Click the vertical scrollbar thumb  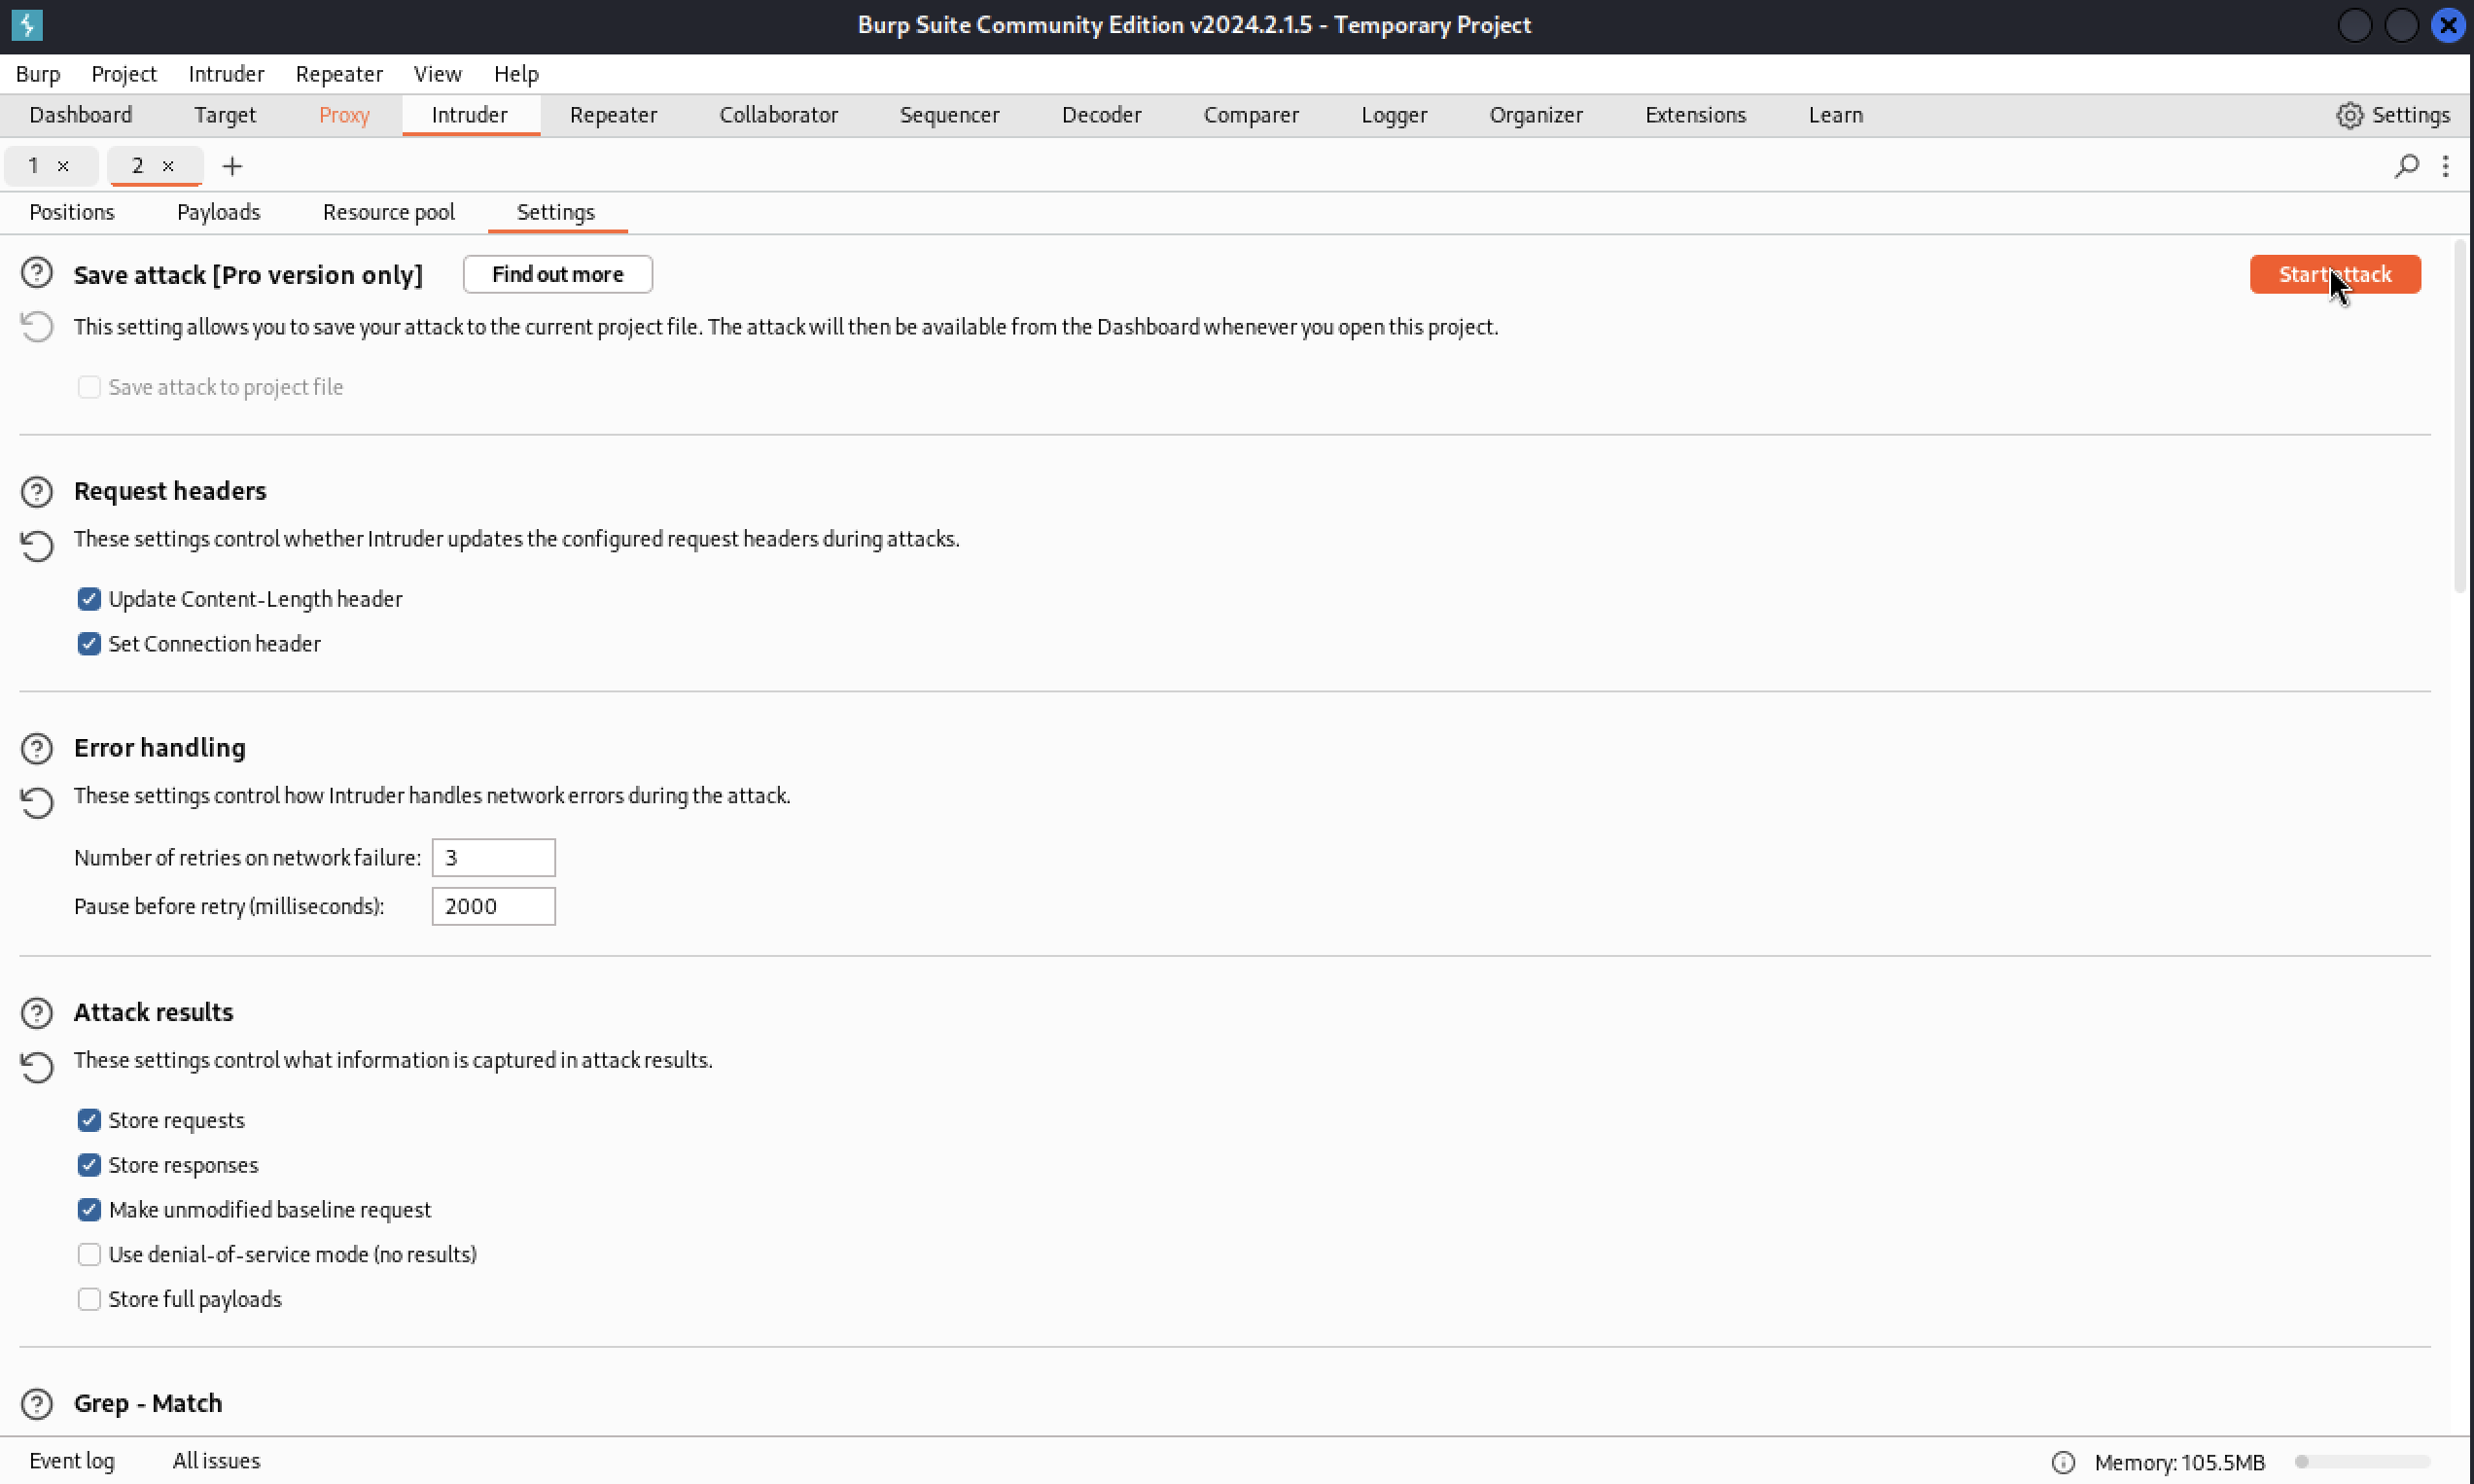[2460, 416]
